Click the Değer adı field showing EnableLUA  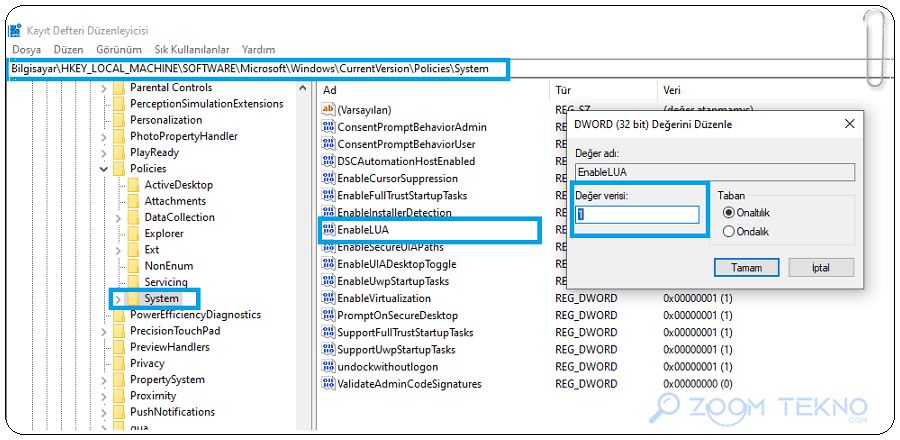coord(715,172)
